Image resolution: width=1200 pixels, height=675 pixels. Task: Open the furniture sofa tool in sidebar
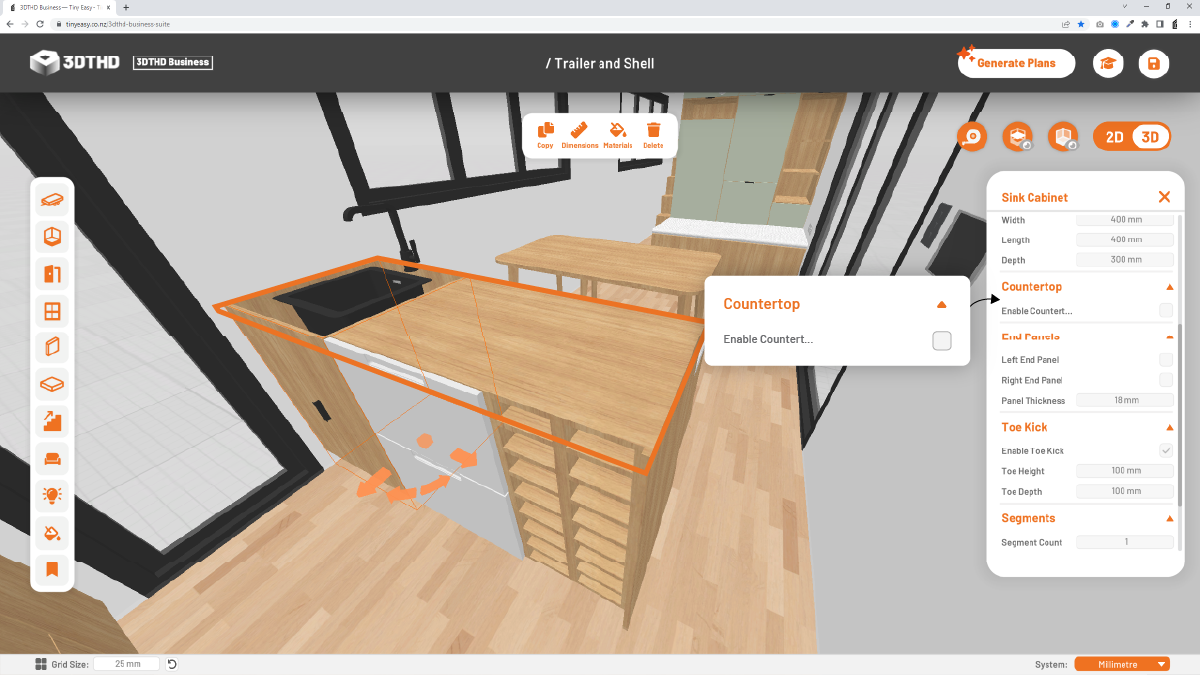click(x=52, y=458)
